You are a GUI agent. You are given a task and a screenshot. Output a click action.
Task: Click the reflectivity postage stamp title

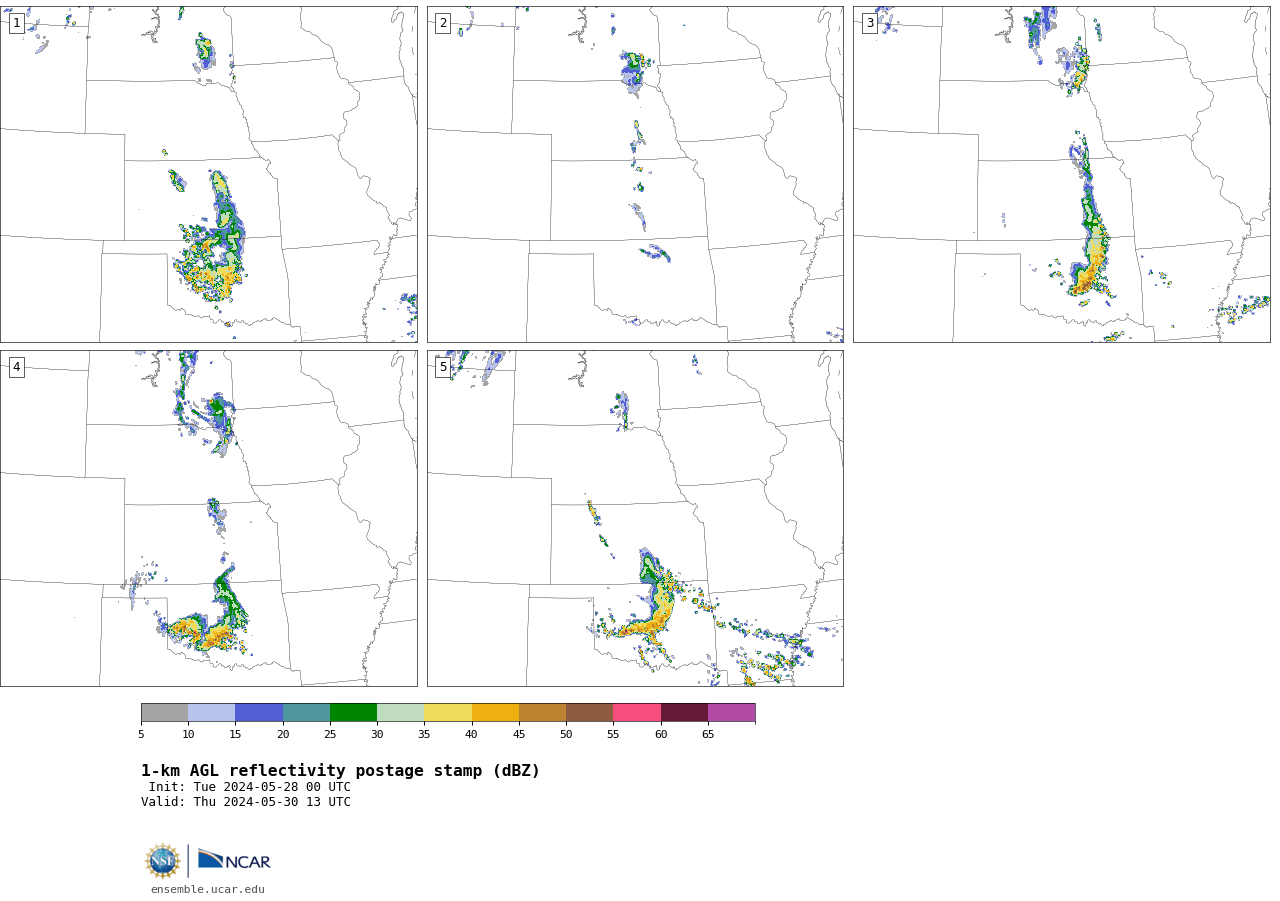(340, 771)
